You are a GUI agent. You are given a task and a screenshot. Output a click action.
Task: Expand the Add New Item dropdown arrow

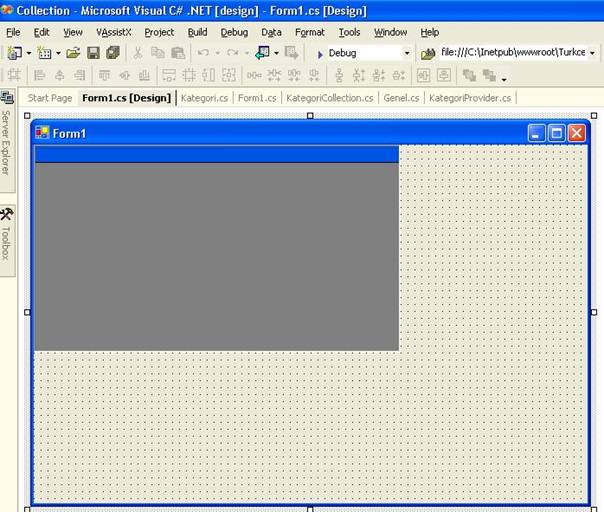(x=58, y=53)
